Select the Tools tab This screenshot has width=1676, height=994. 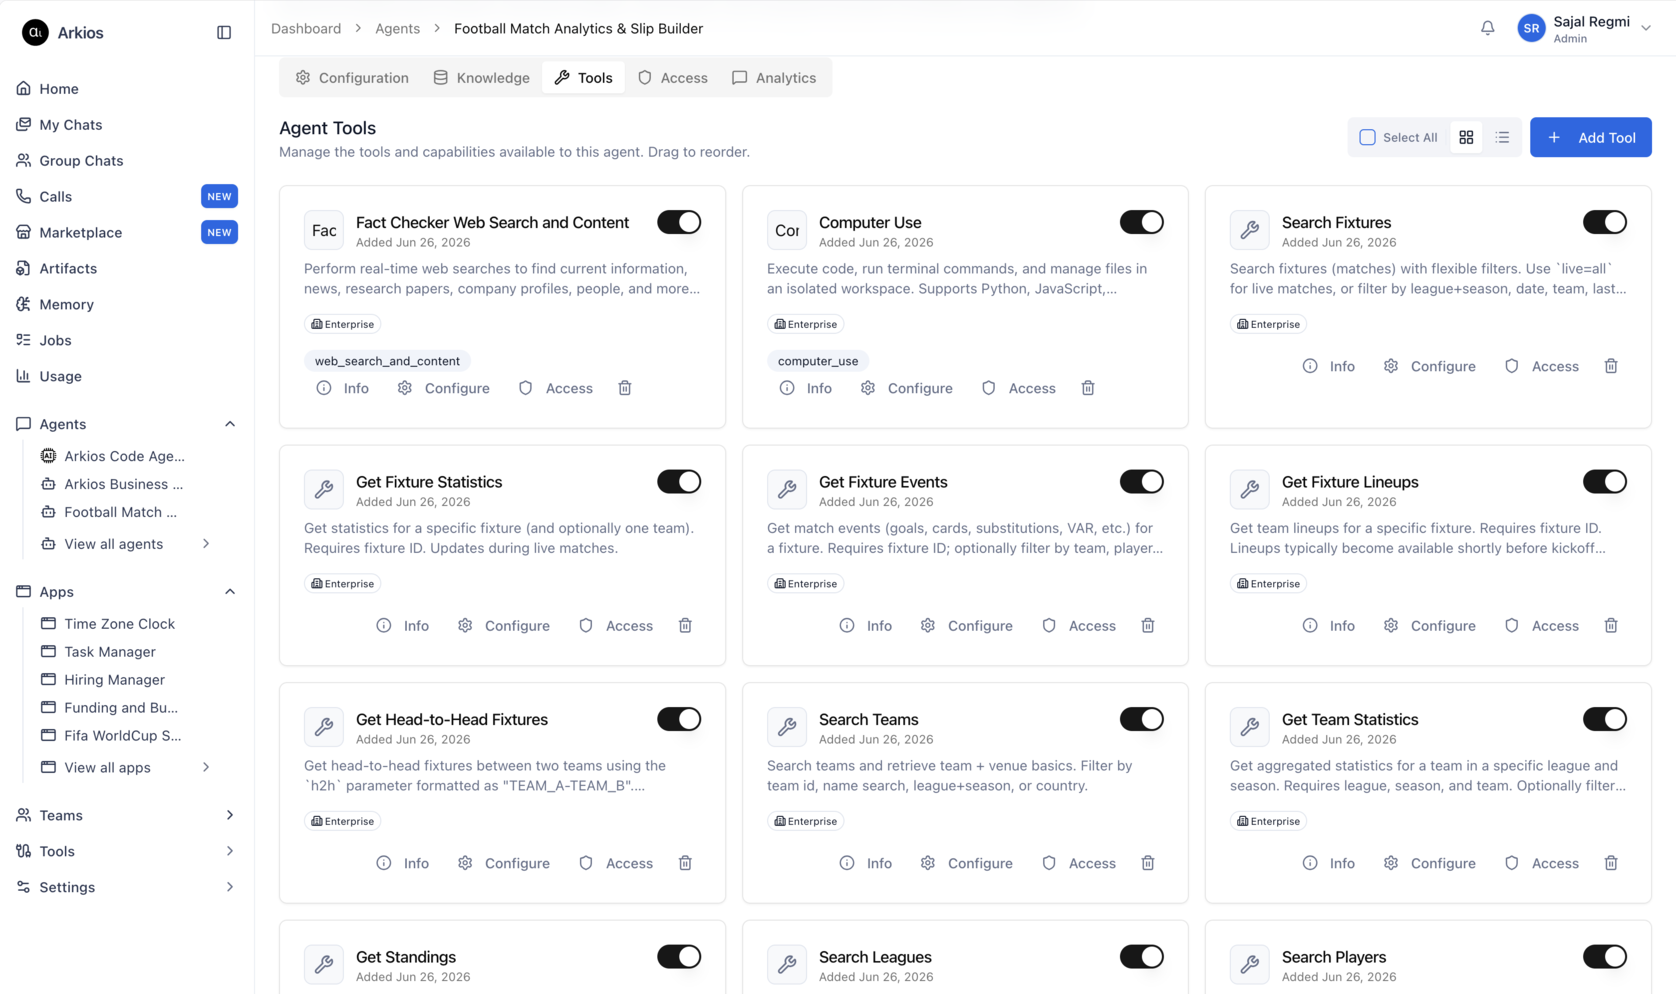click(584, 78)
